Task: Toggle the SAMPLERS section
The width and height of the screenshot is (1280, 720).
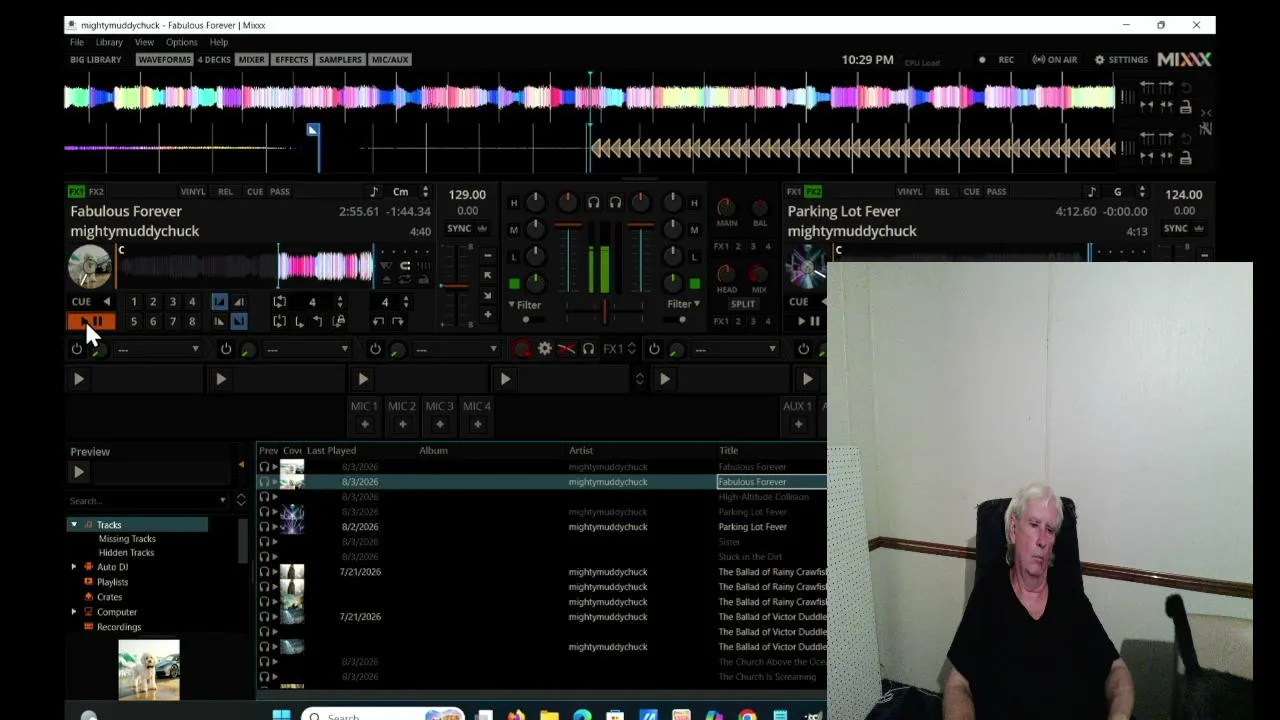Action: 340,60
